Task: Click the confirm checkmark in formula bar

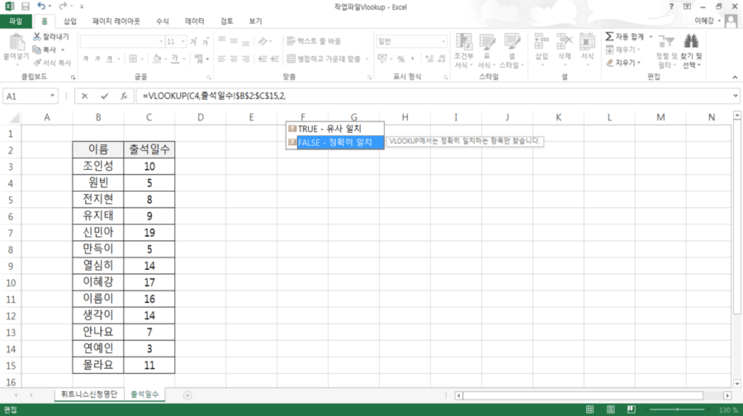Action: coord(104,96)
